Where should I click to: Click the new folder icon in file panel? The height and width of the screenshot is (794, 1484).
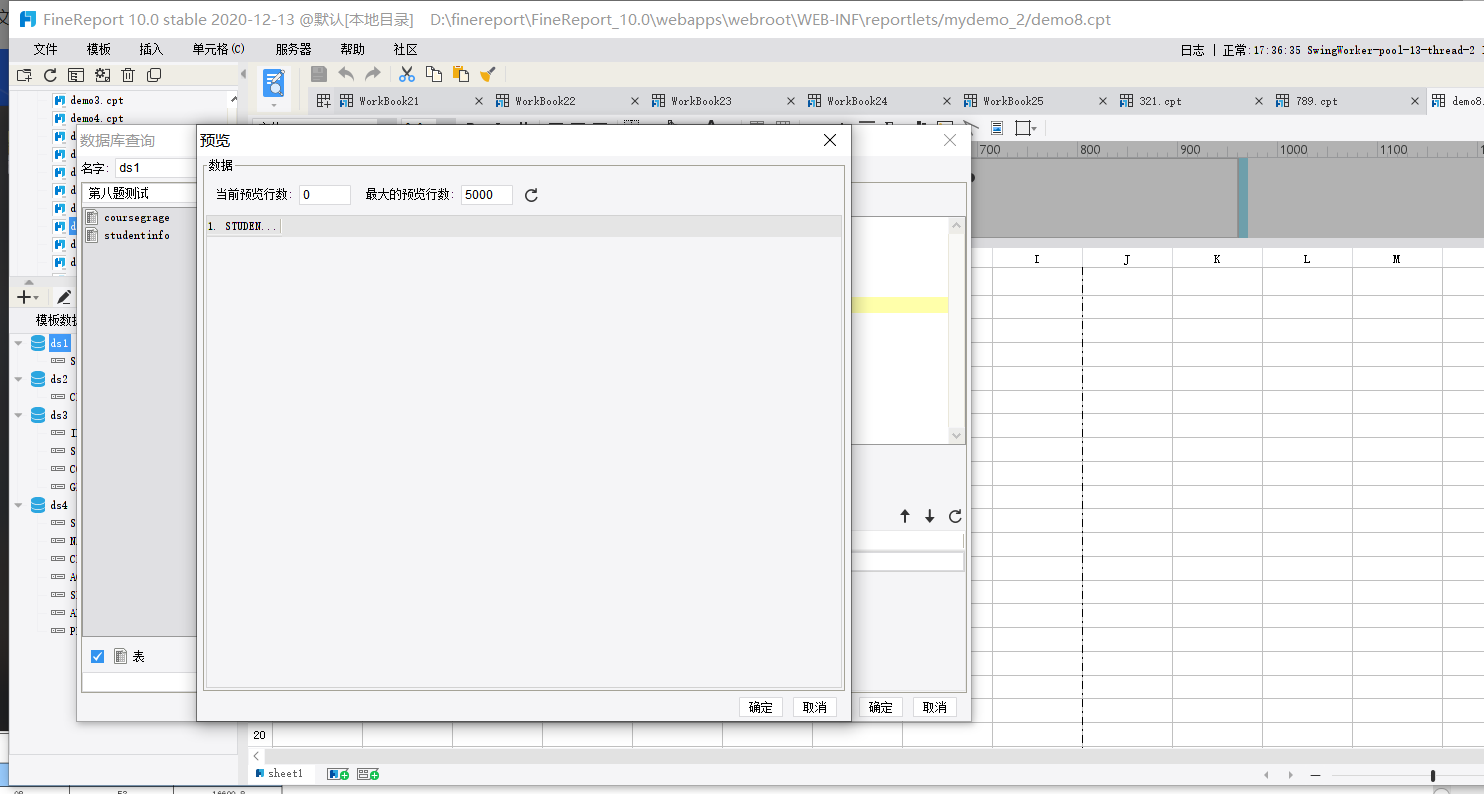(24, 75)
